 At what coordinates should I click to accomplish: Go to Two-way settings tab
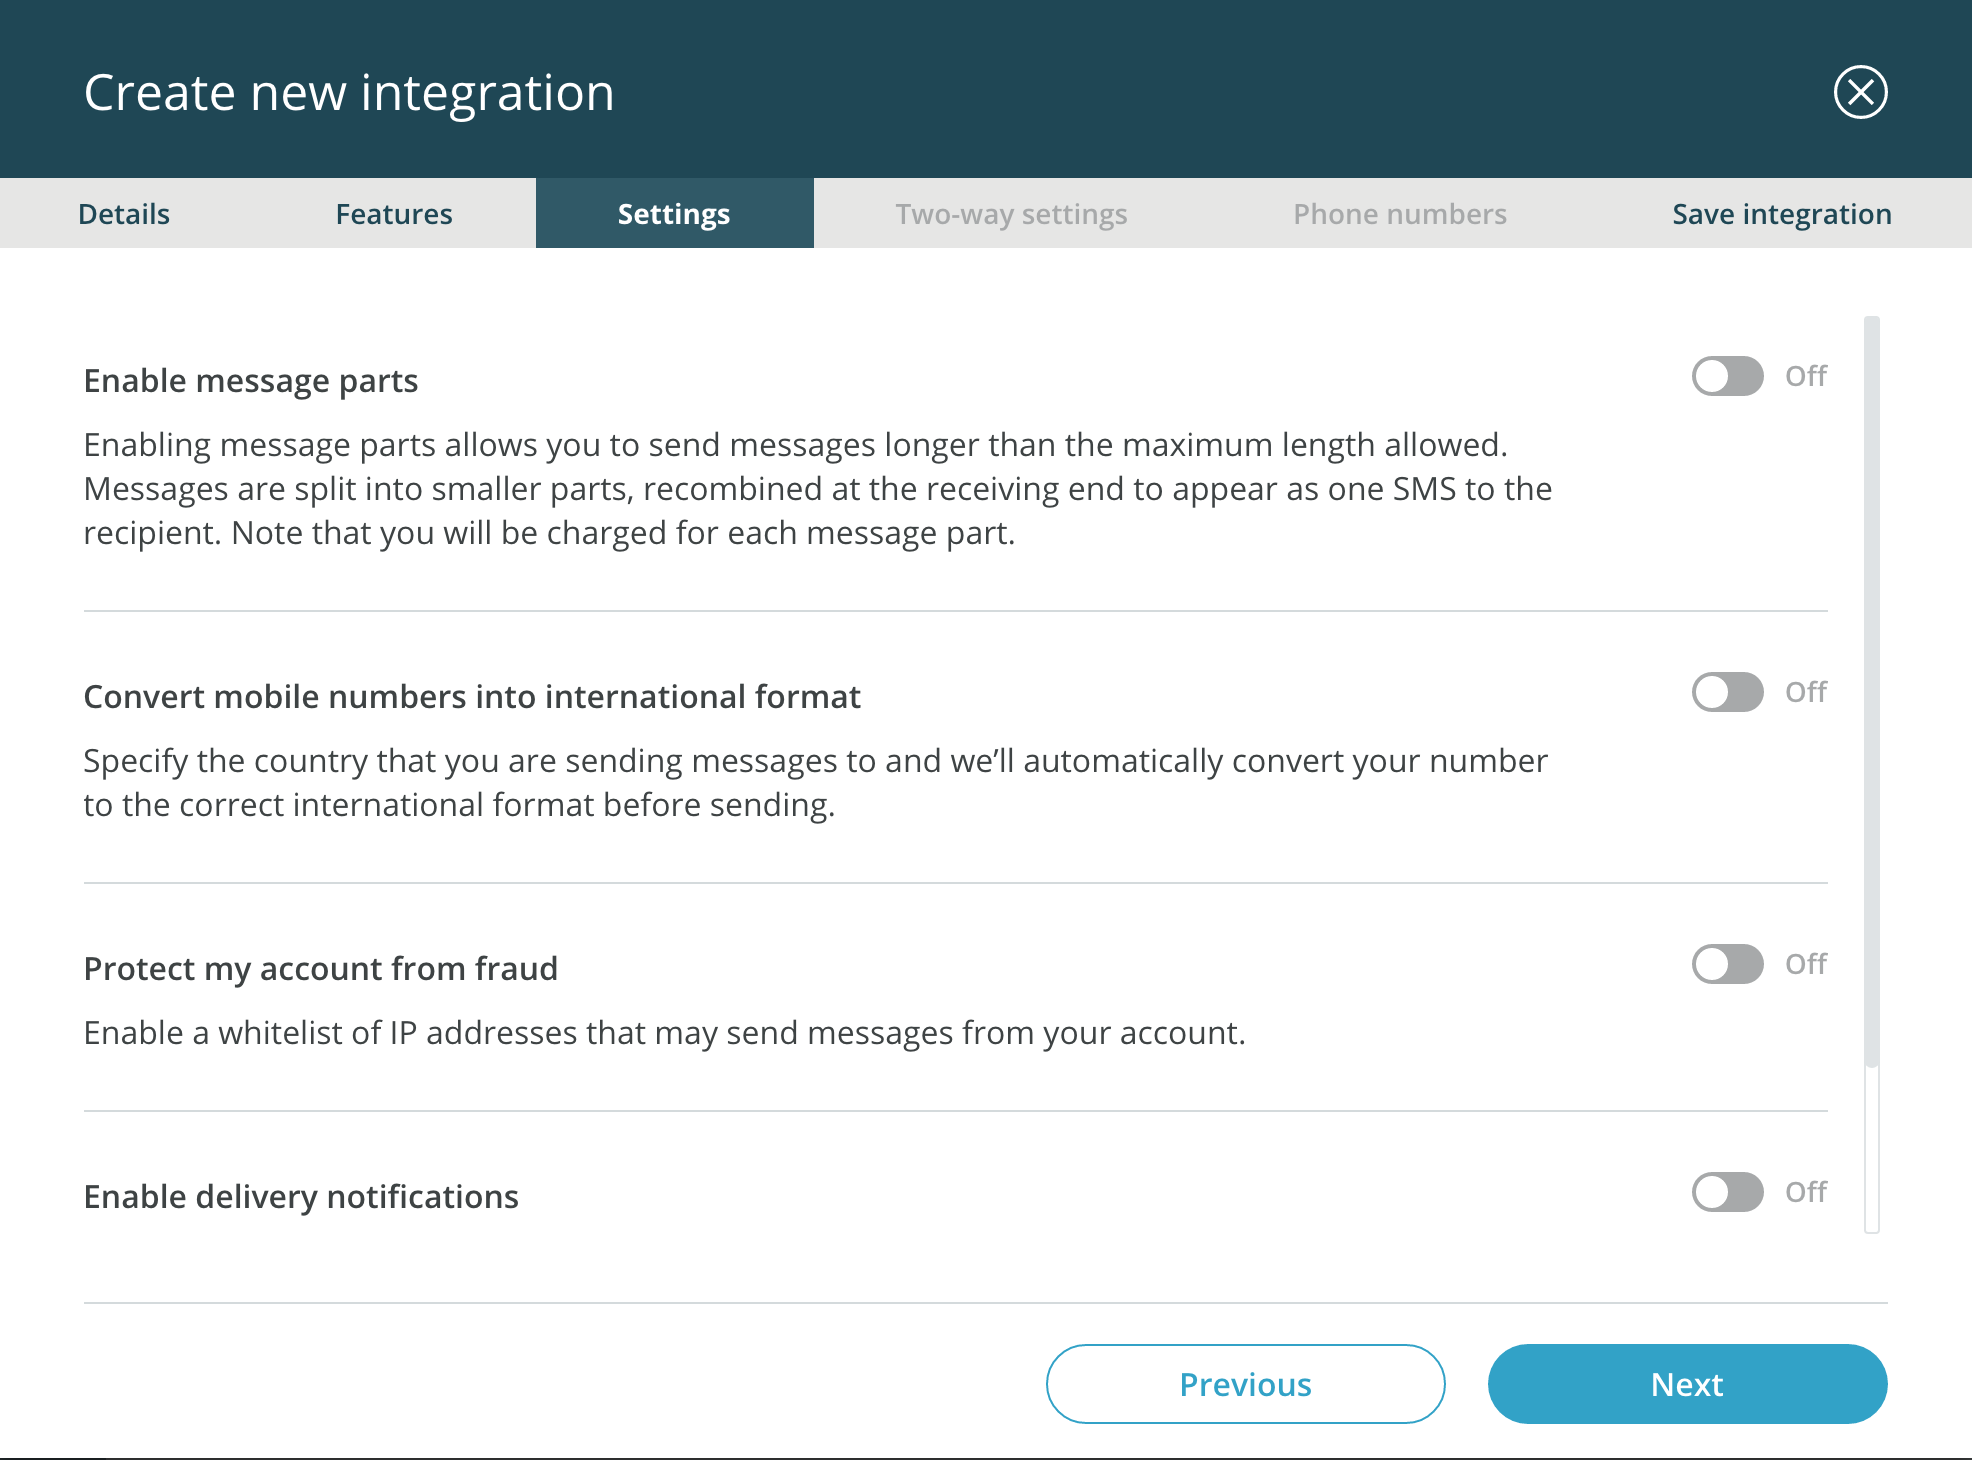(1011, 214)
